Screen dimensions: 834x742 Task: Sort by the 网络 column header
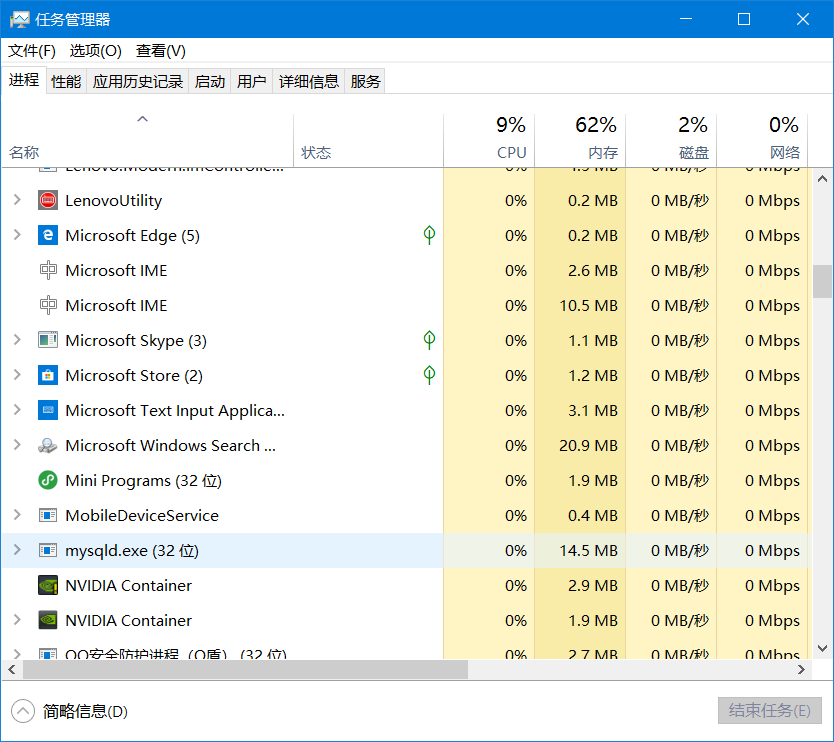pyautogui.click(x=762, y=140)
